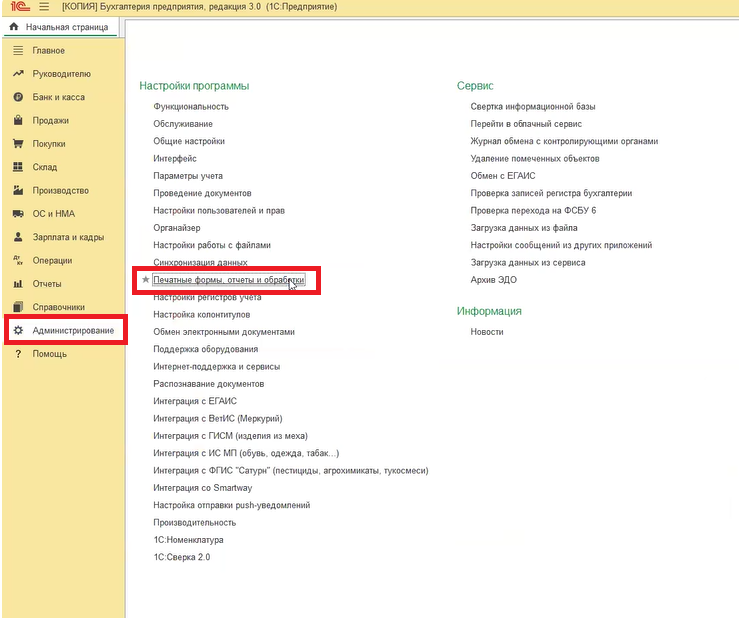Viewport: 739px width, 618px height.
Task: Select the Администрирование section
Action: click(x=73, y=330)
